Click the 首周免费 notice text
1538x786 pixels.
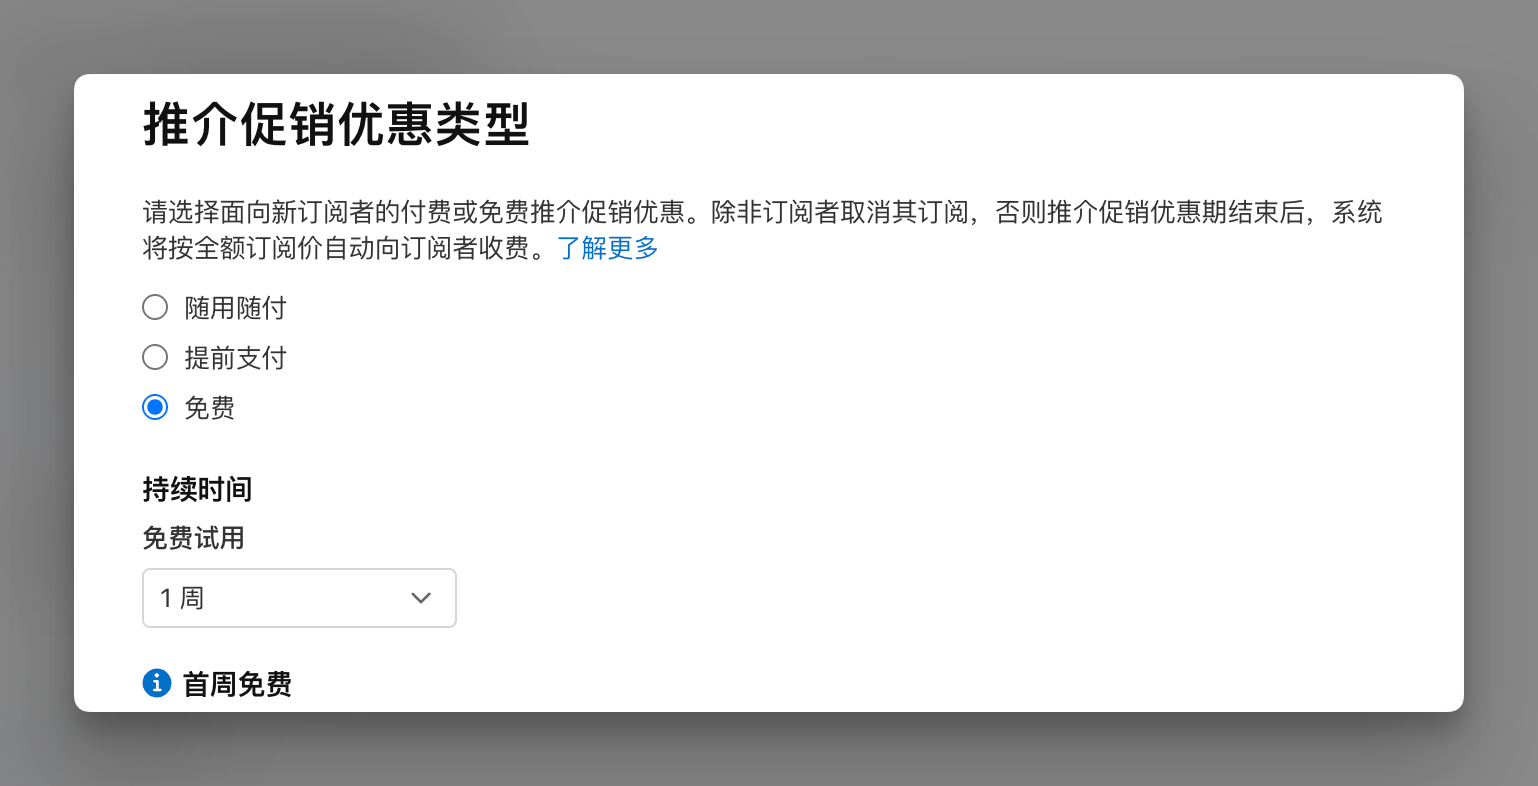[x=237, y=685]
